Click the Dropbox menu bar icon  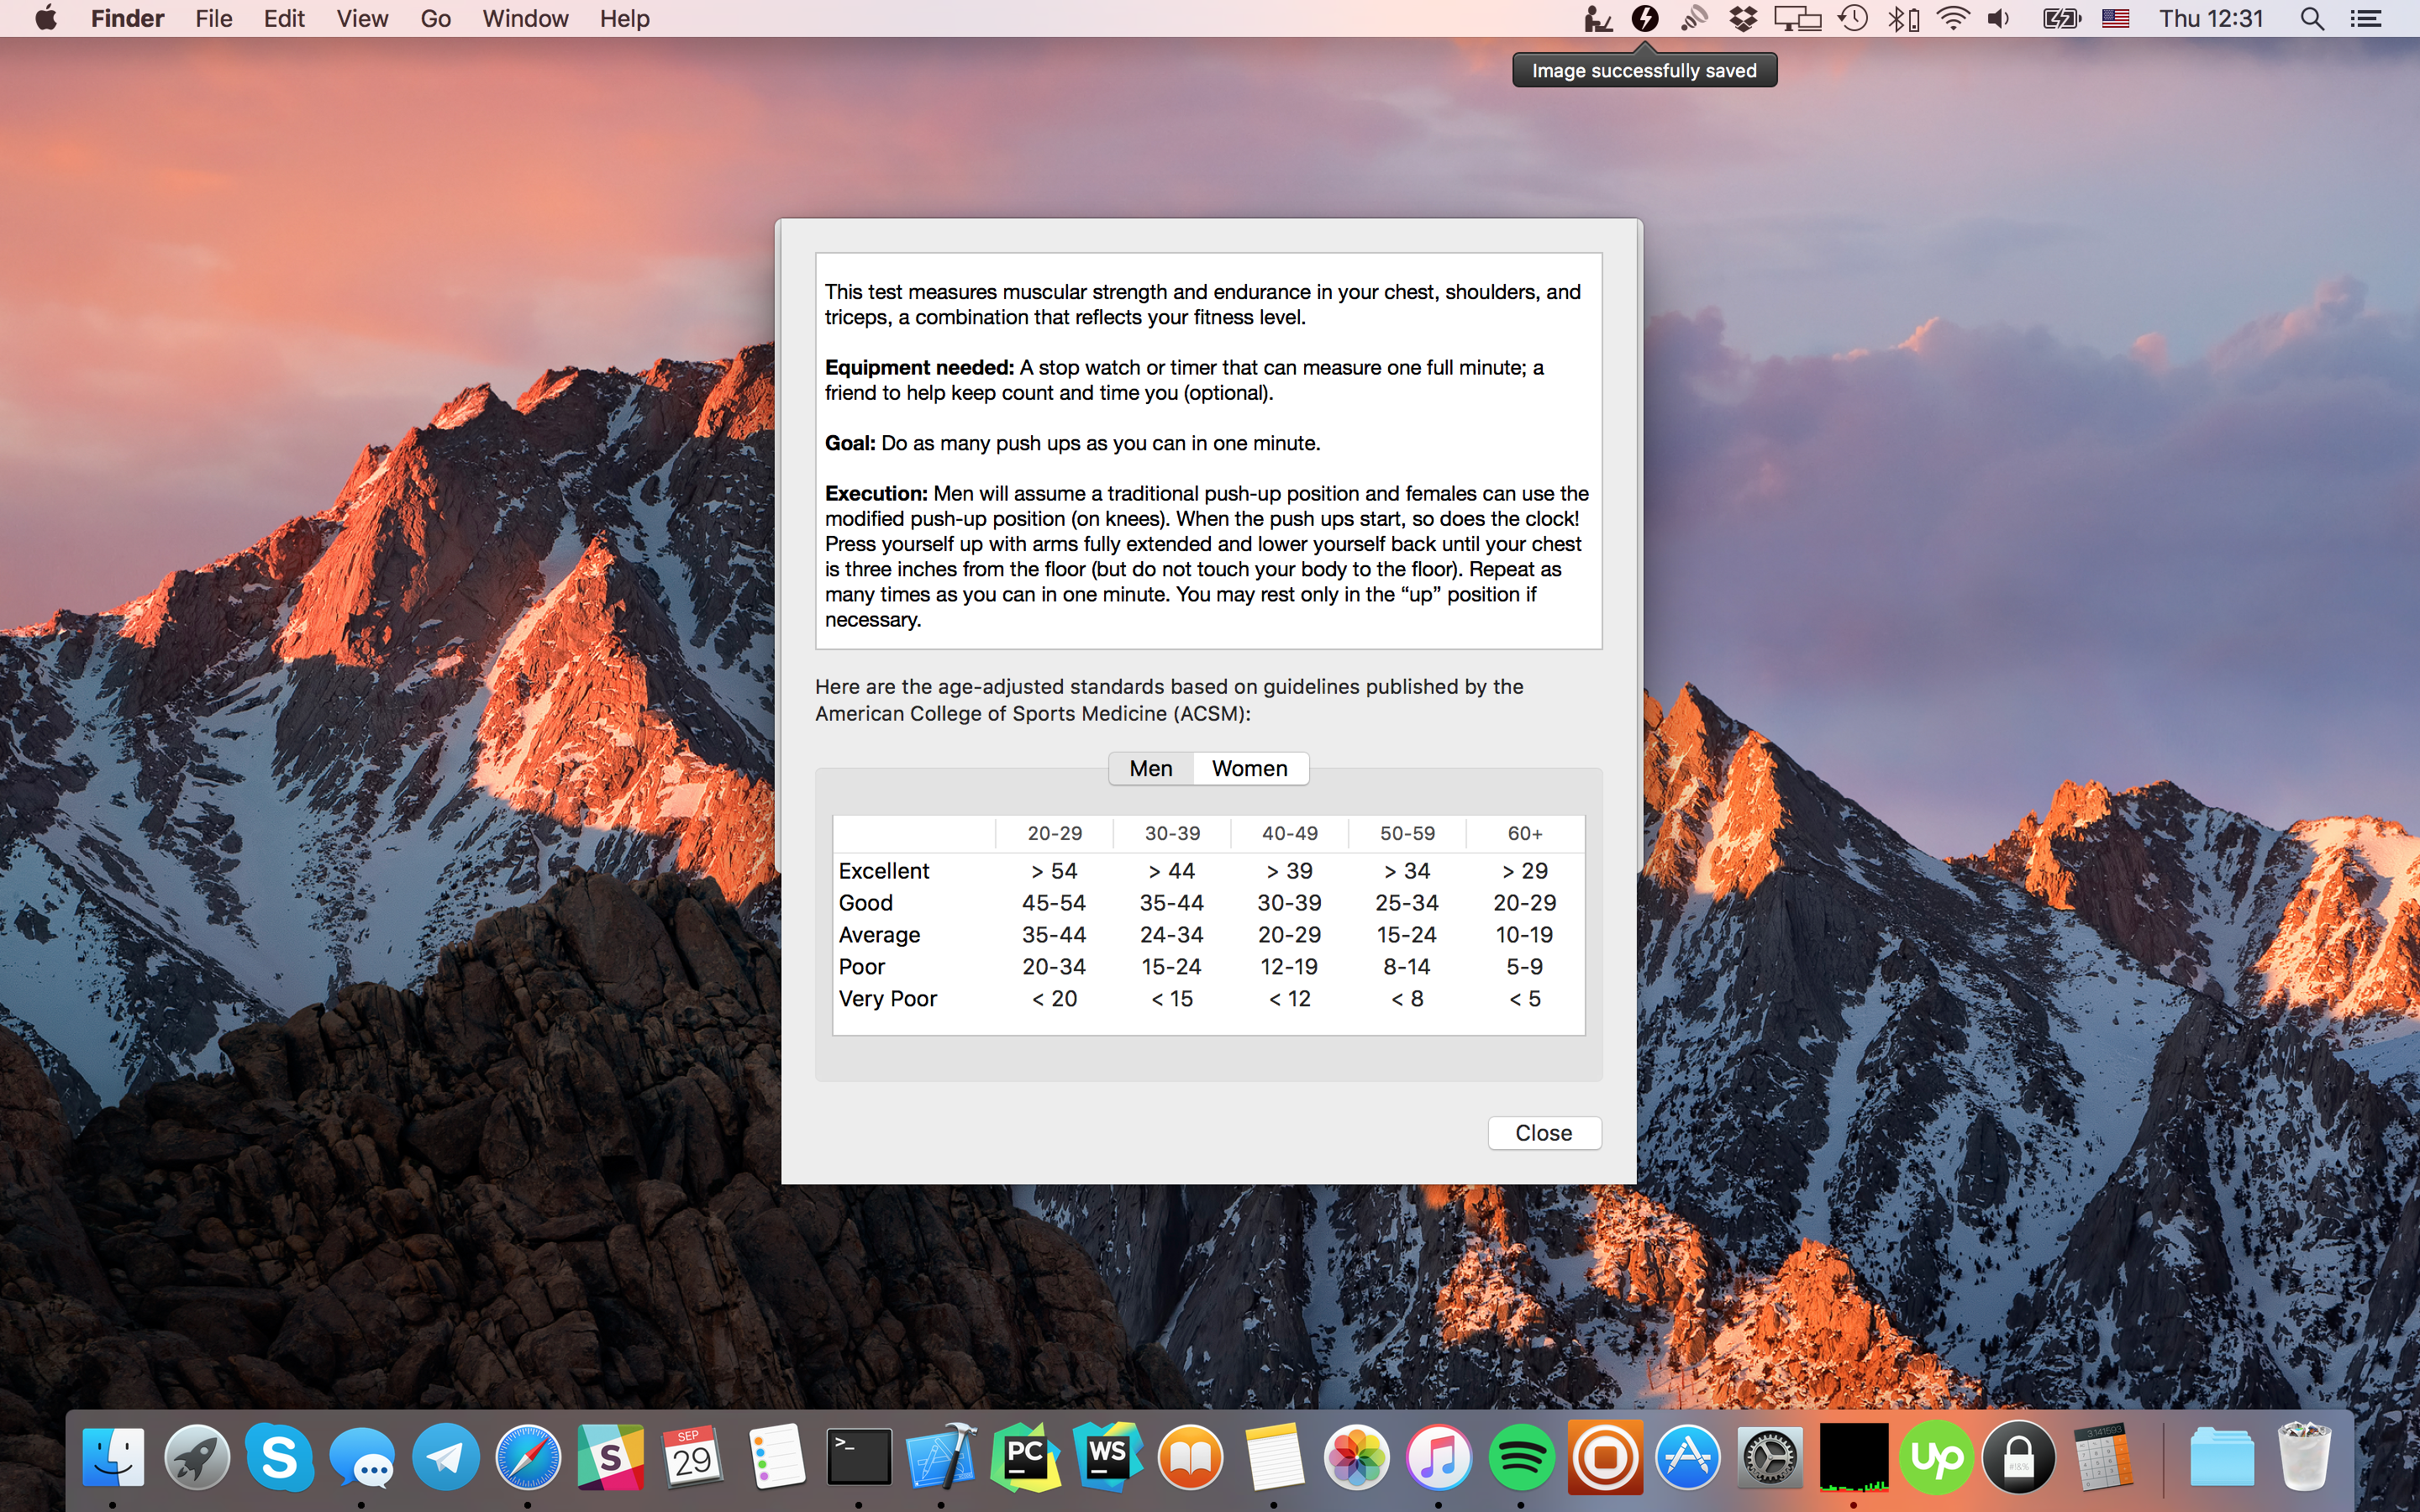point(1743,19)
